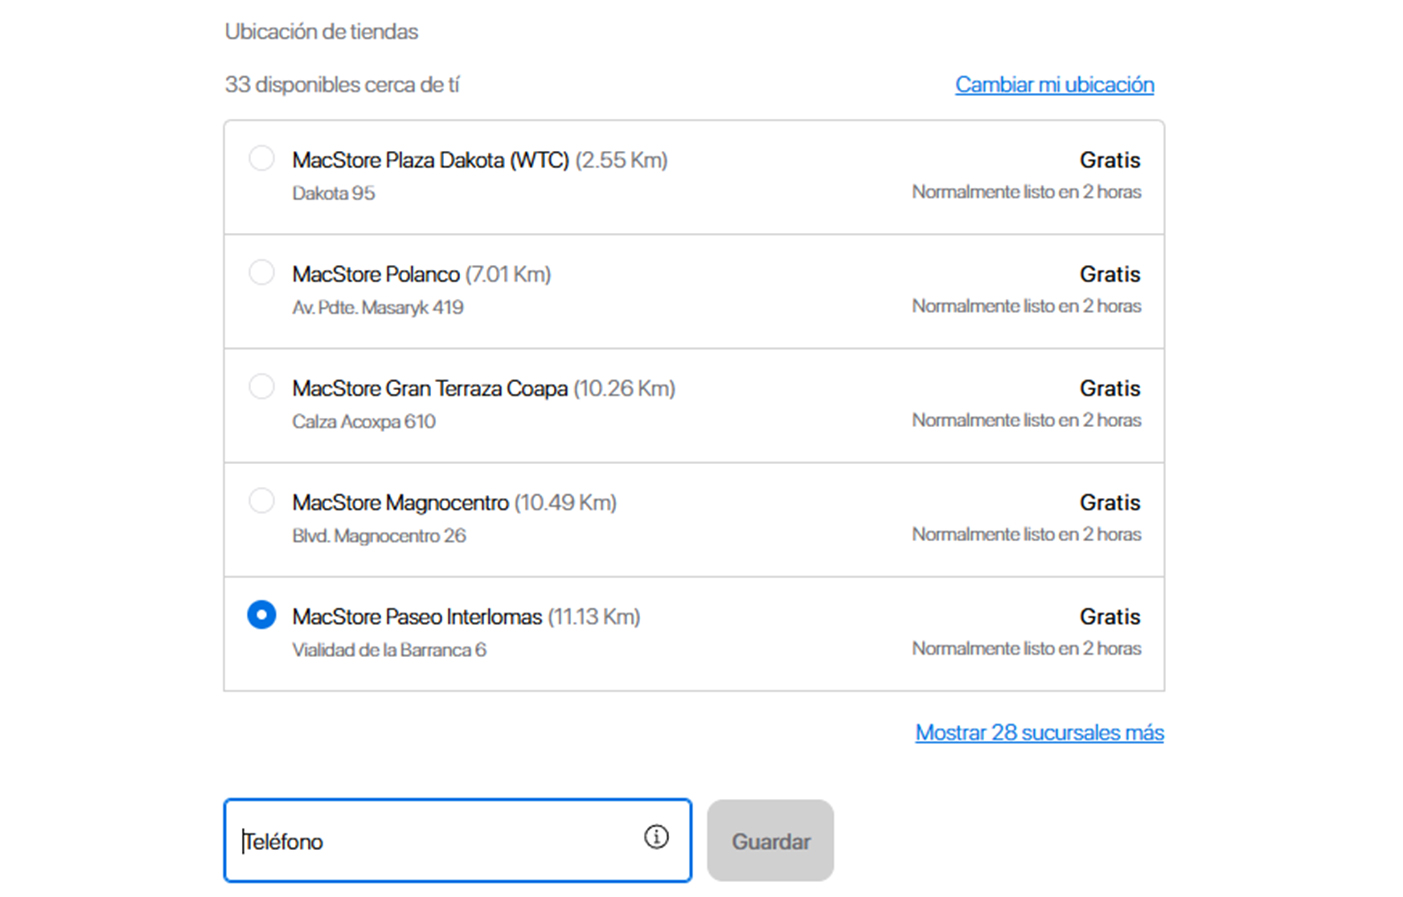Click the MacStore Gran Terraza Coapa name
The image size is (1403, 897).
(x=430, y=388)
